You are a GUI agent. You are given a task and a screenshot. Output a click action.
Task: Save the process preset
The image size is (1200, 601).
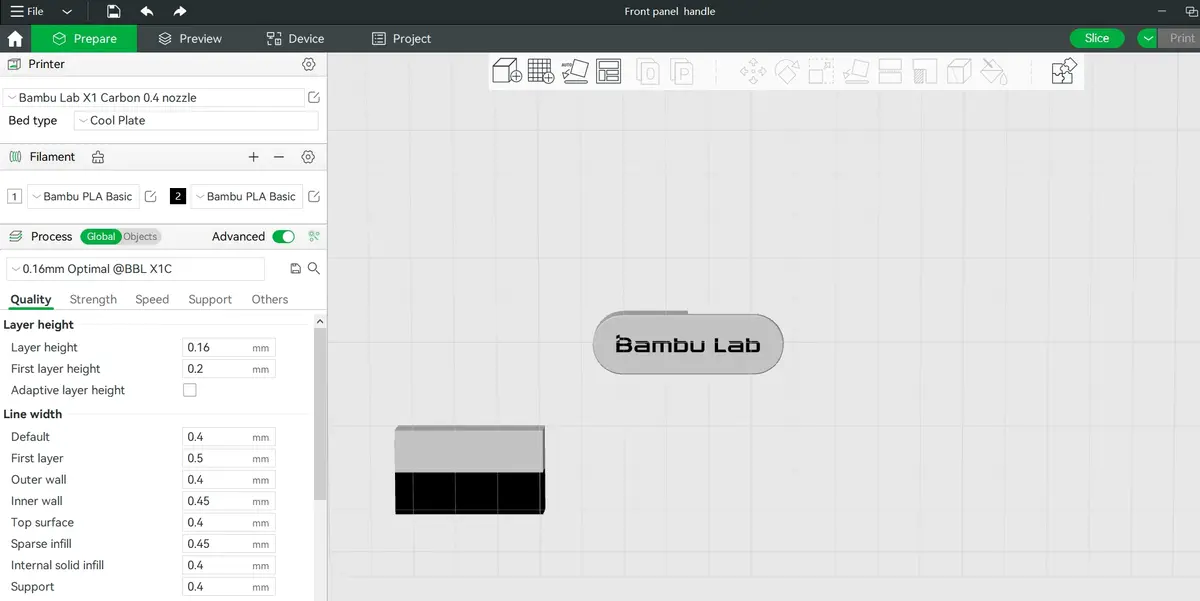(x=295, y=269)
